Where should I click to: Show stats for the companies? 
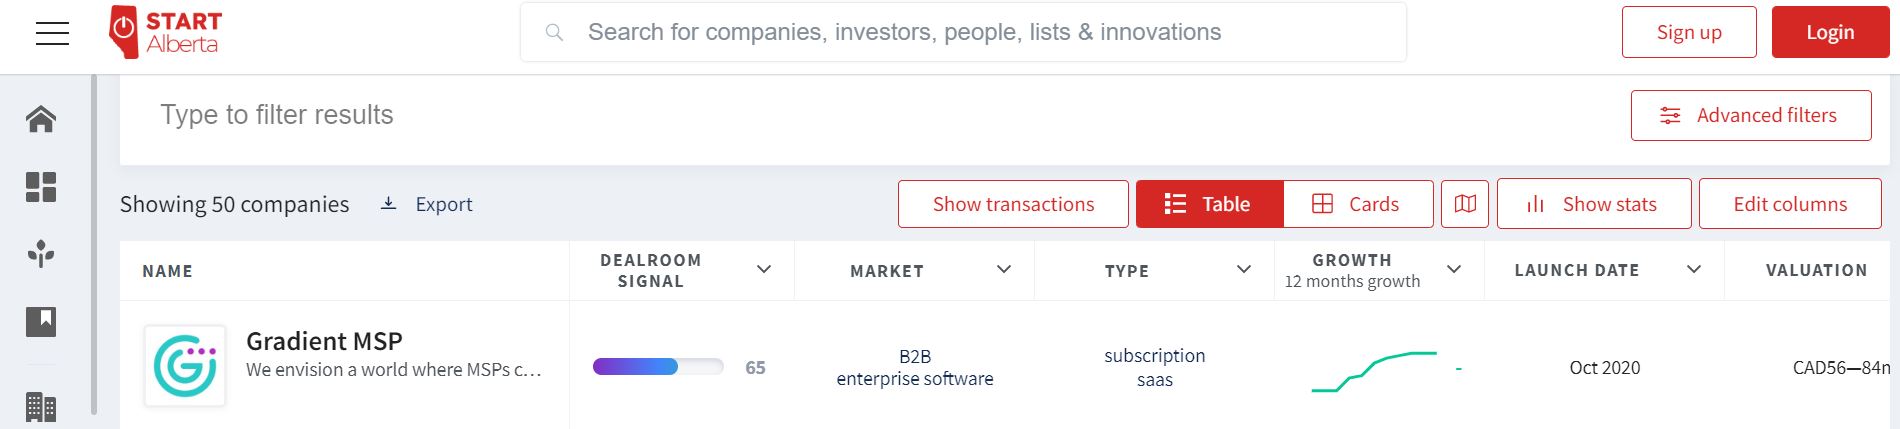coord(1594,204)
